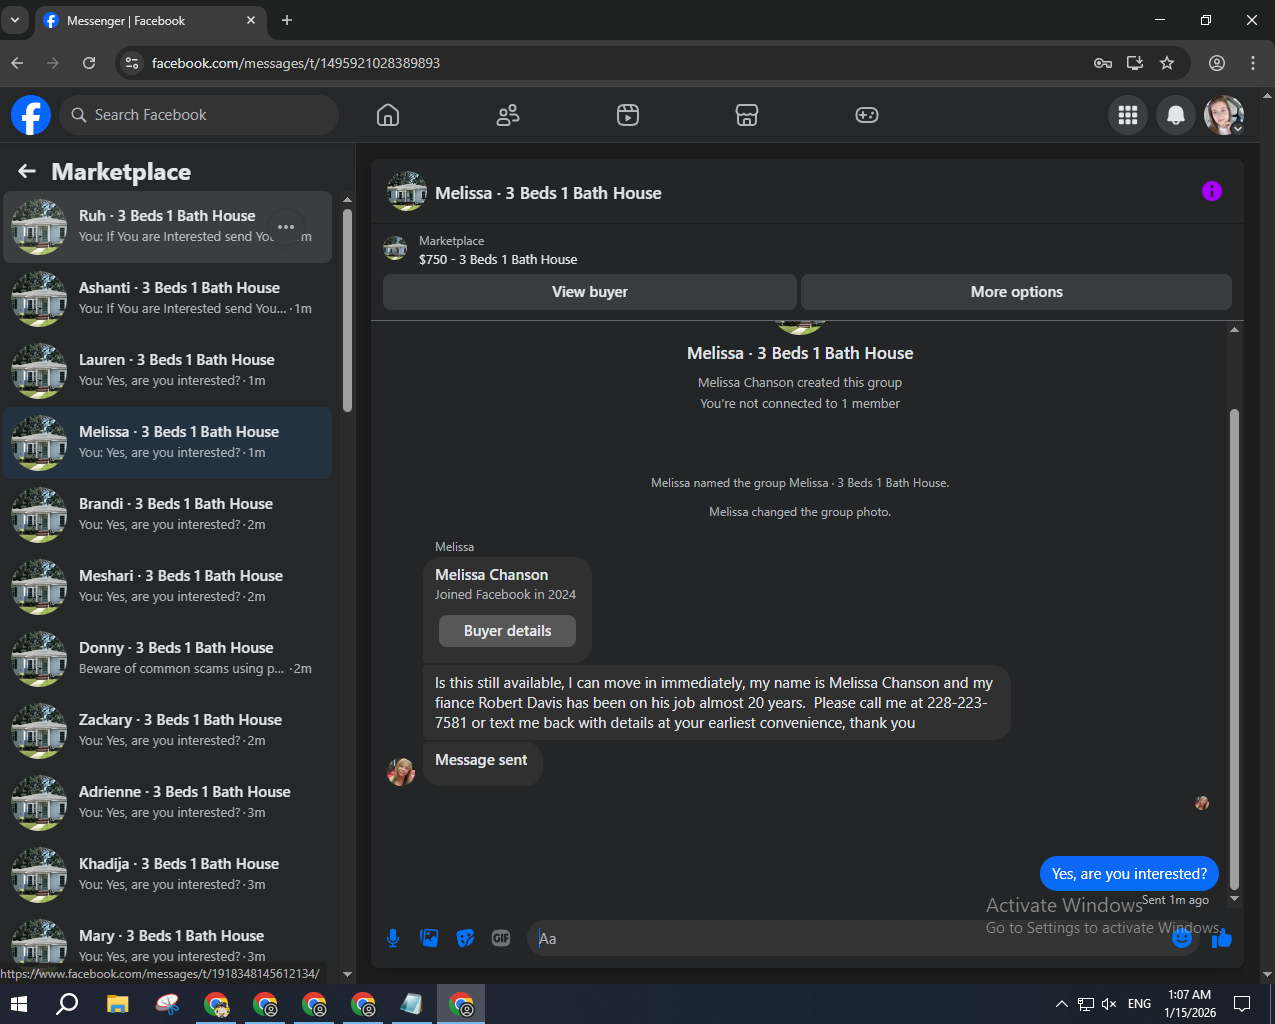Select Melissa conversation in chat list
The height and width of the screenshot is (1024, 1275).
point(168,443)
